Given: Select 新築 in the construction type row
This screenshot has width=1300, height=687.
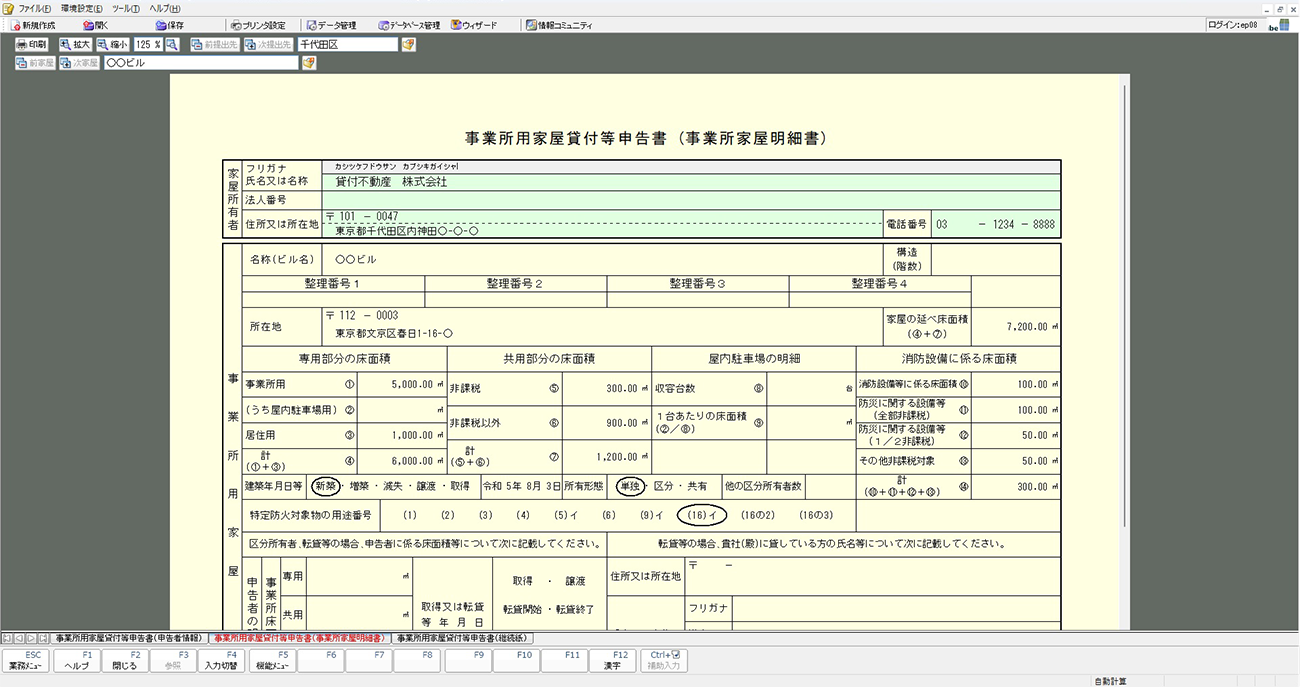Looking at the screenshot, I should tap(326, 487).
